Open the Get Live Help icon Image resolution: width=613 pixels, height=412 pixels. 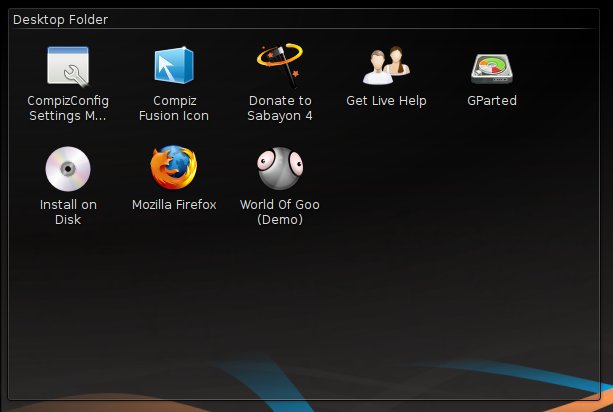tap(386, 66)
